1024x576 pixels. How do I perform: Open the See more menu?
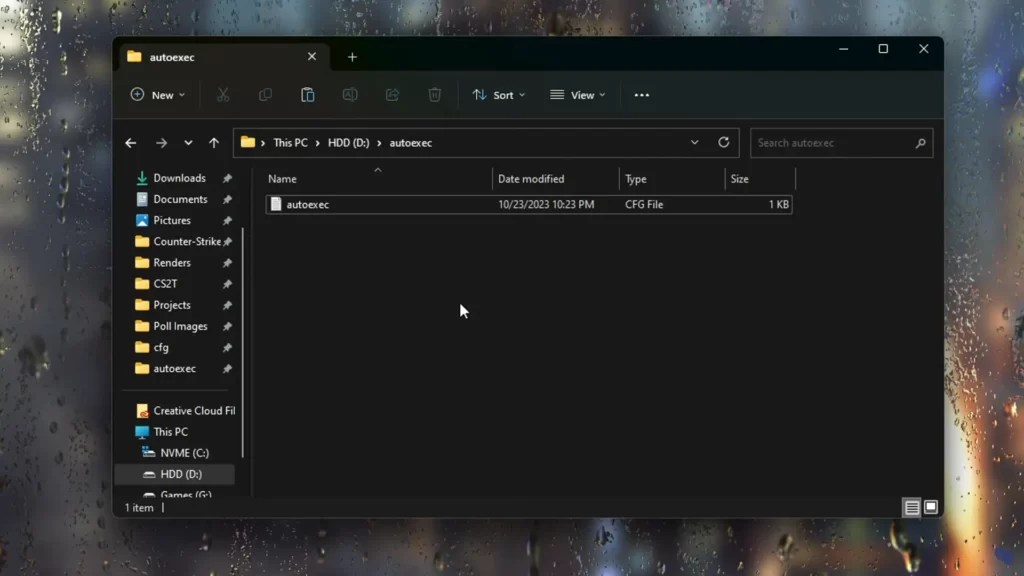point(641,95)
